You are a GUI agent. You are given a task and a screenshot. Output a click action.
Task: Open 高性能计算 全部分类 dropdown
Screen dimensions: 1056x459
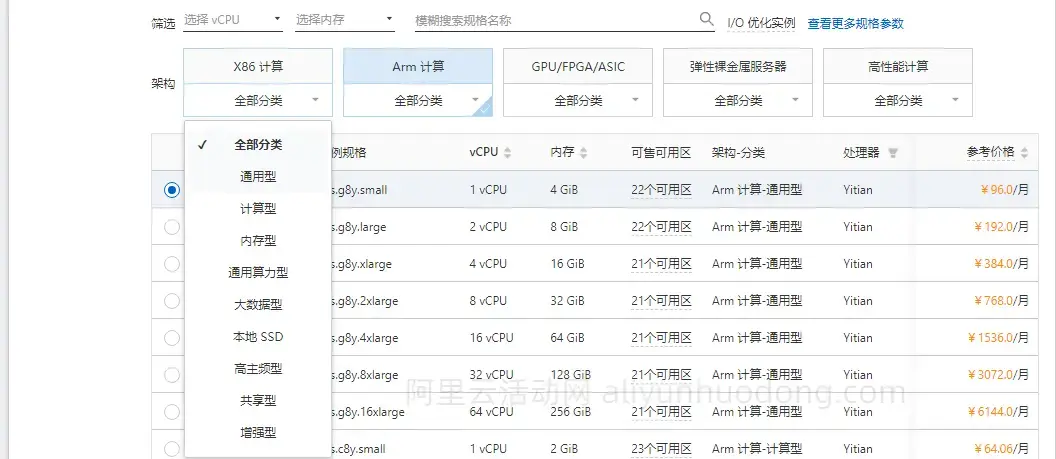[898, 100]
